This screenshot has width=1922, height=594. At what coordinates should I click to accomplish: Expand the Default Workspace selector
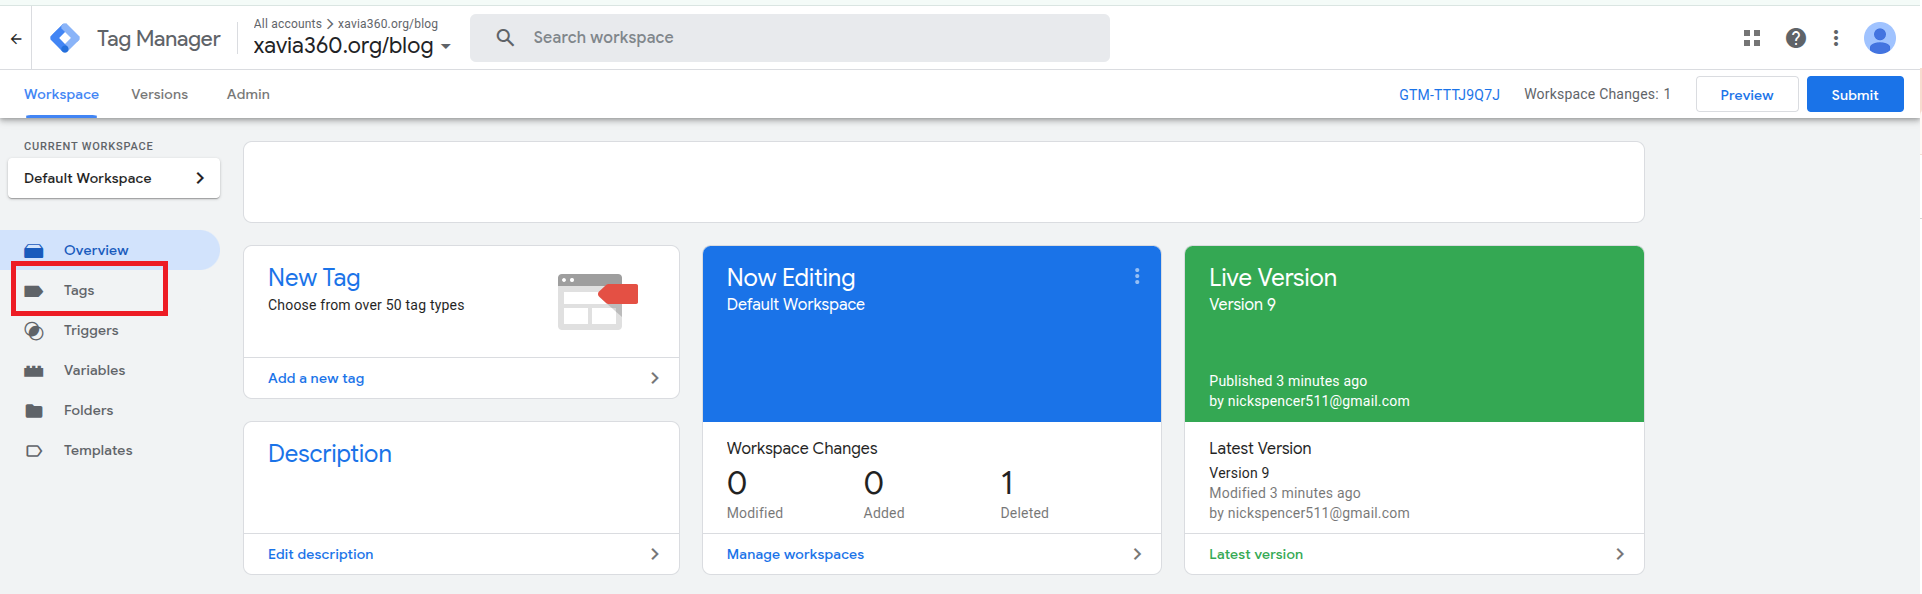pyautogui.click(x=114, y=178)
